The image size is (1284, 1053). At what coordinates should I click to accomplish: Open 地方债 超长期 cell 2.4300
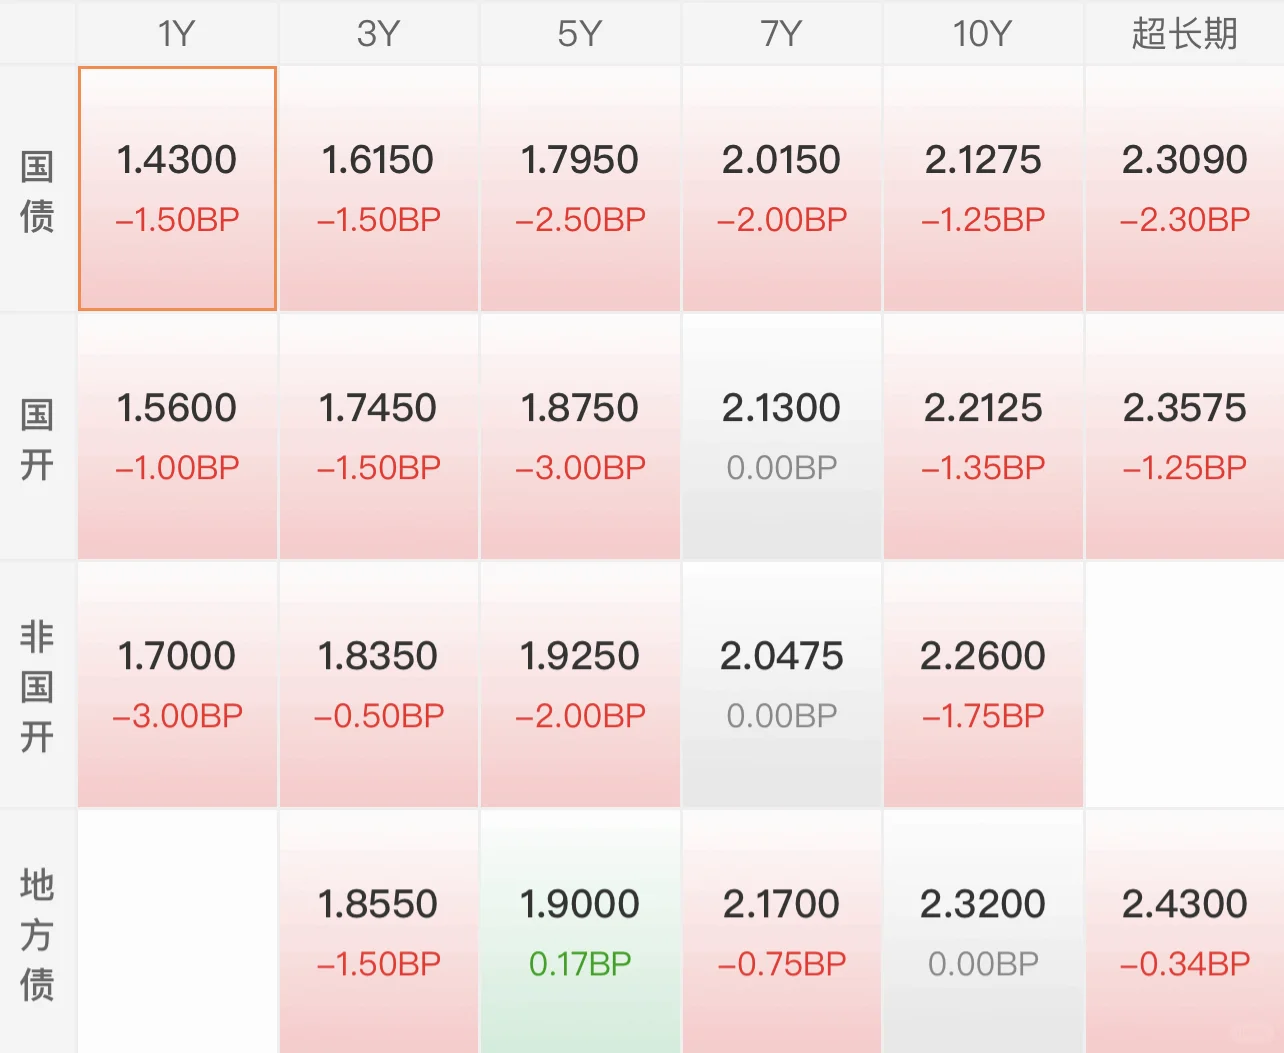1185,932
